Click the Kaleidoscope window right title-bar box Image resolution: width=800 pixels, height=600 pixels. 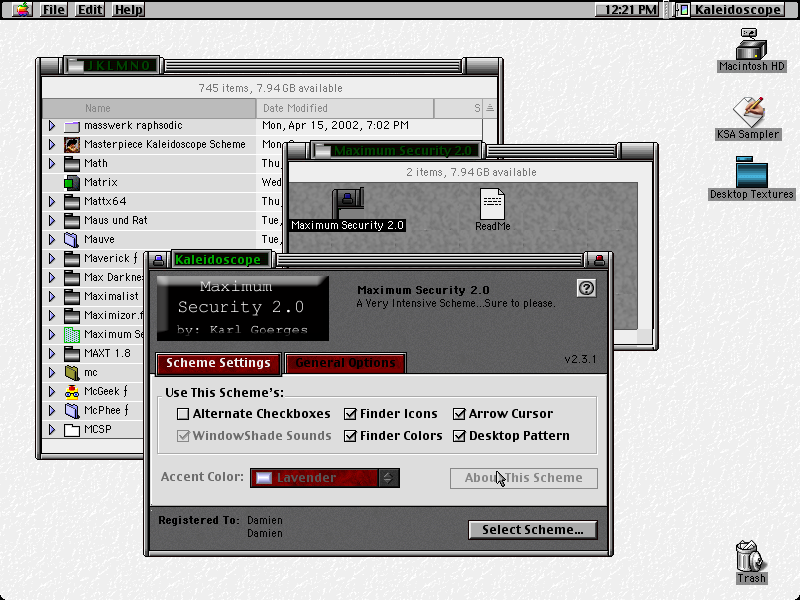point(599,260)
